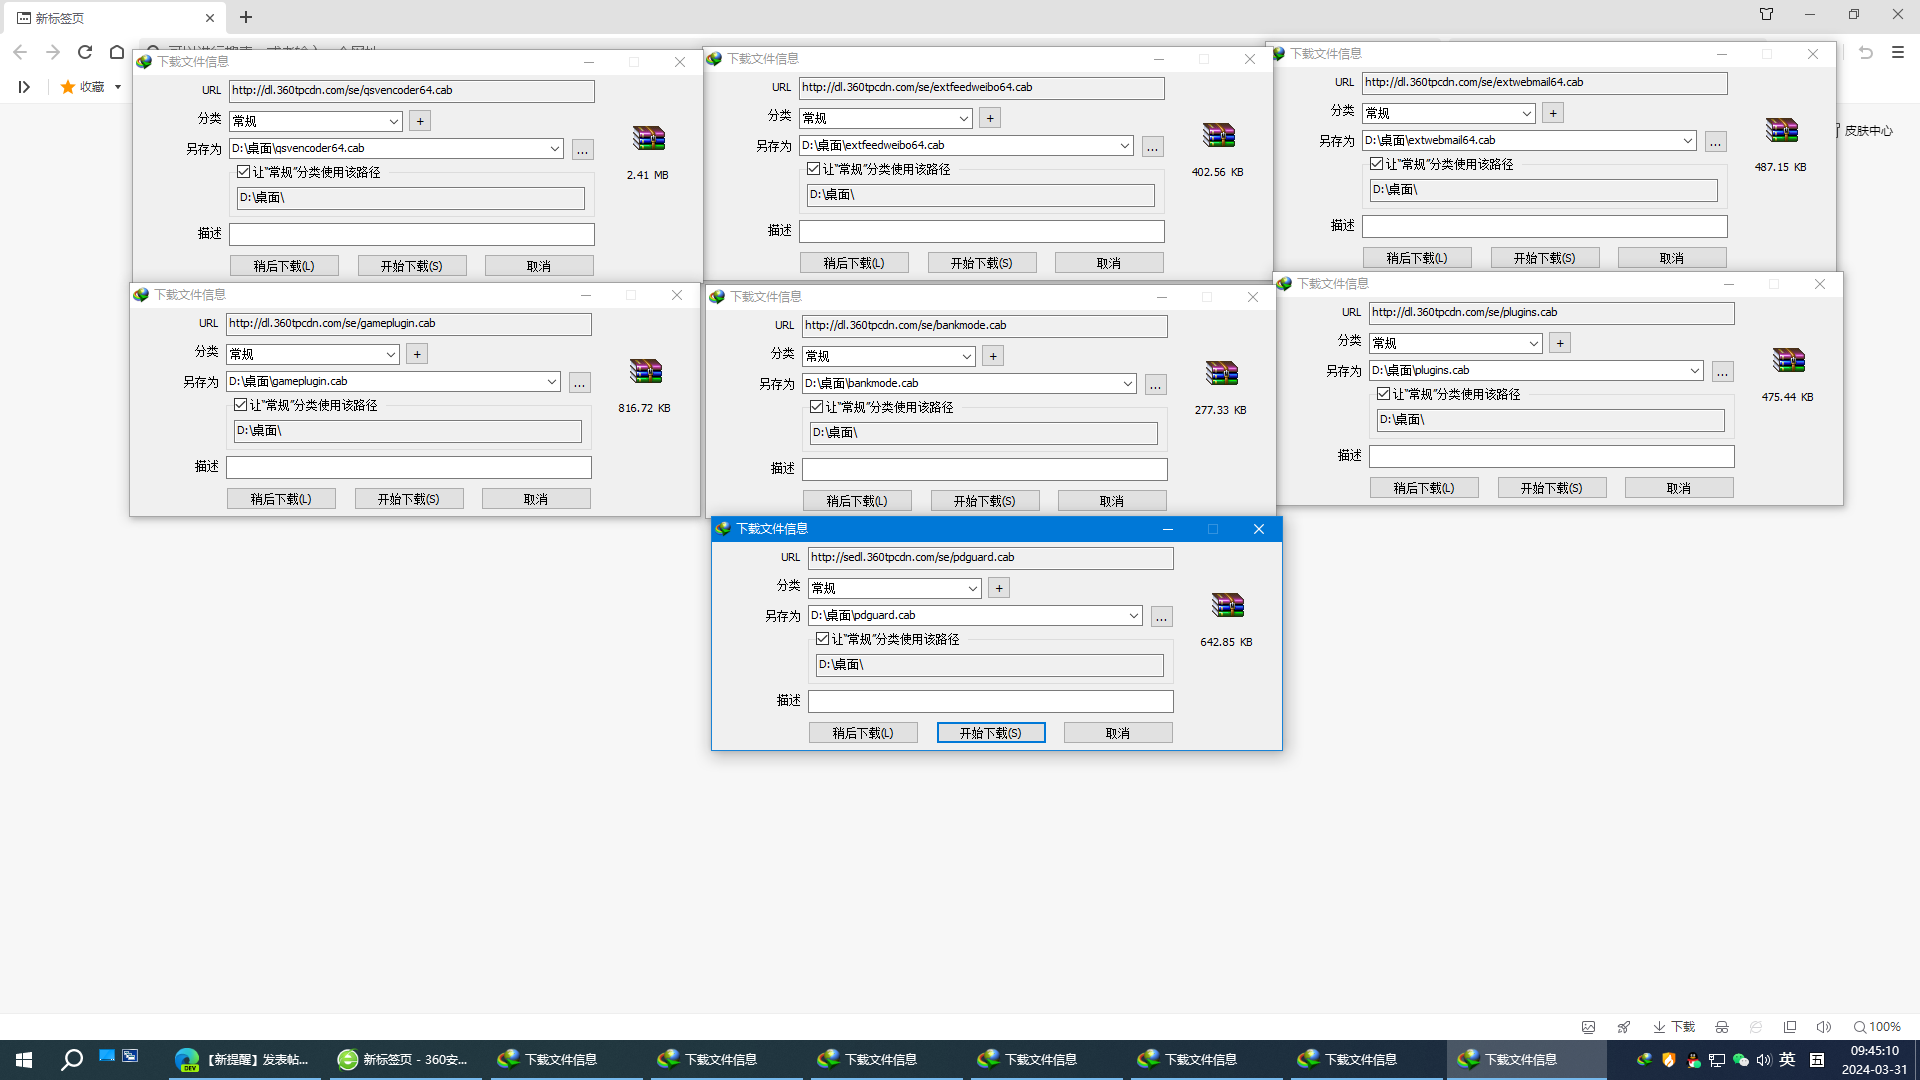Reload the browser page
The height and width of the screenshot is (1080, 1920).
[85, 52]
